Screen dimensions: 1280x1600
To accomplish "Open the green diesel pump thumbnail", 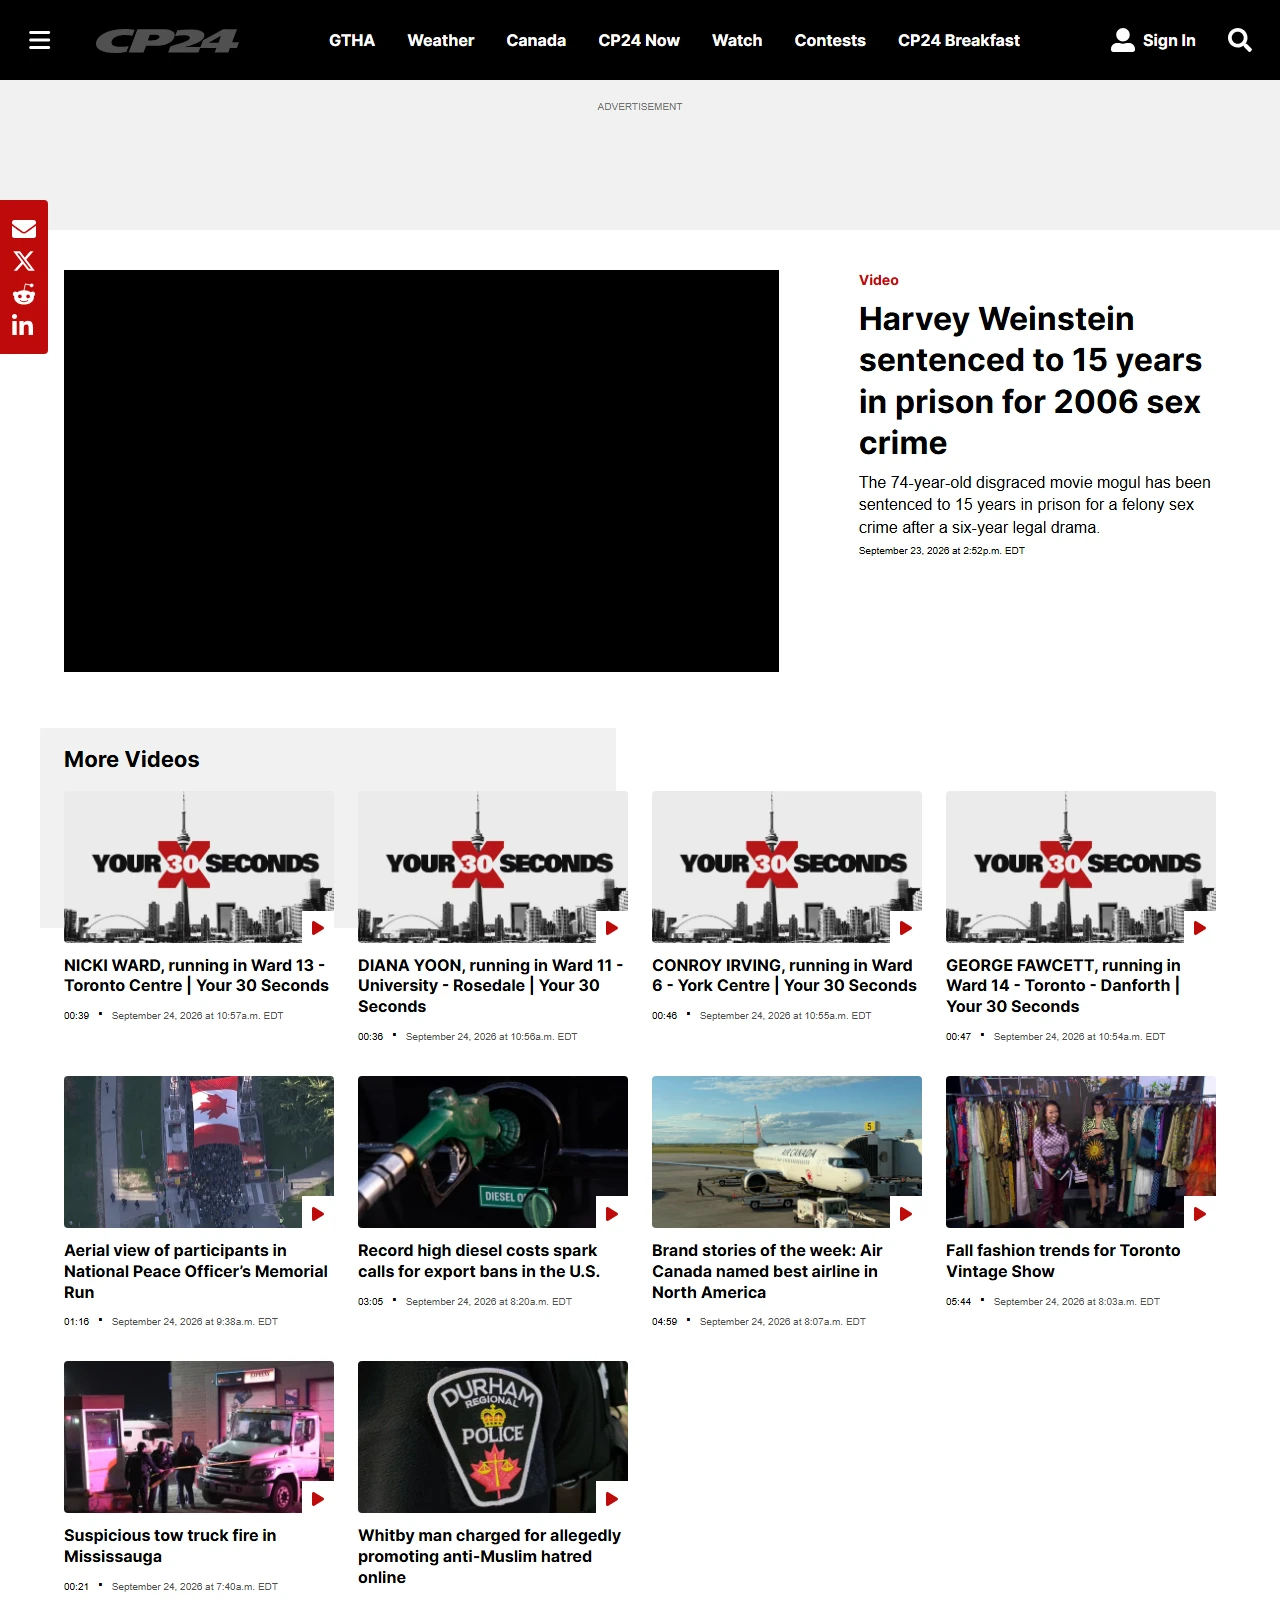I will coord(493,1152).
